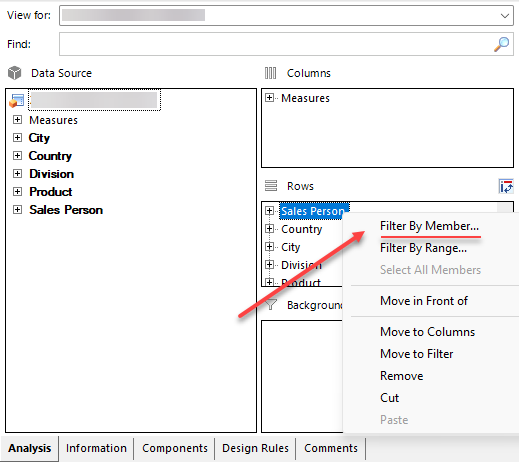Screen dimensions: 519x462
Task: Expand the City dimension in Data Source
Action: [17, 138]
